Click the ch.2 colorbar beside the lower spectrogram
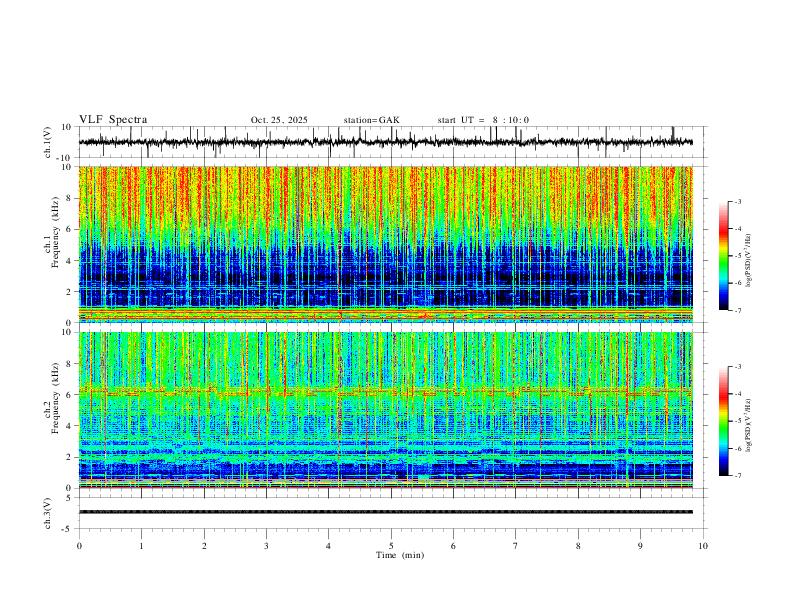792x612 pixels. tap(723, 421)
